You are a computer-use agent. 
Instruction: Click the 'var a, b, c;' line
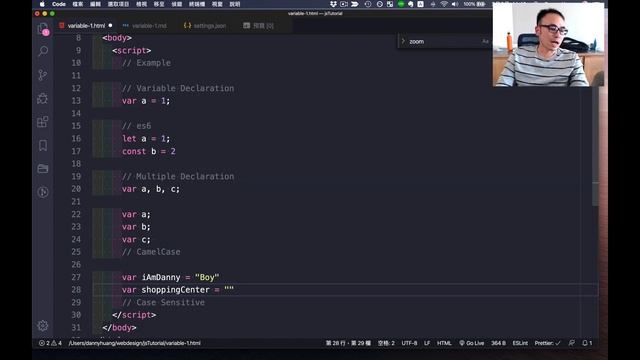151,189
